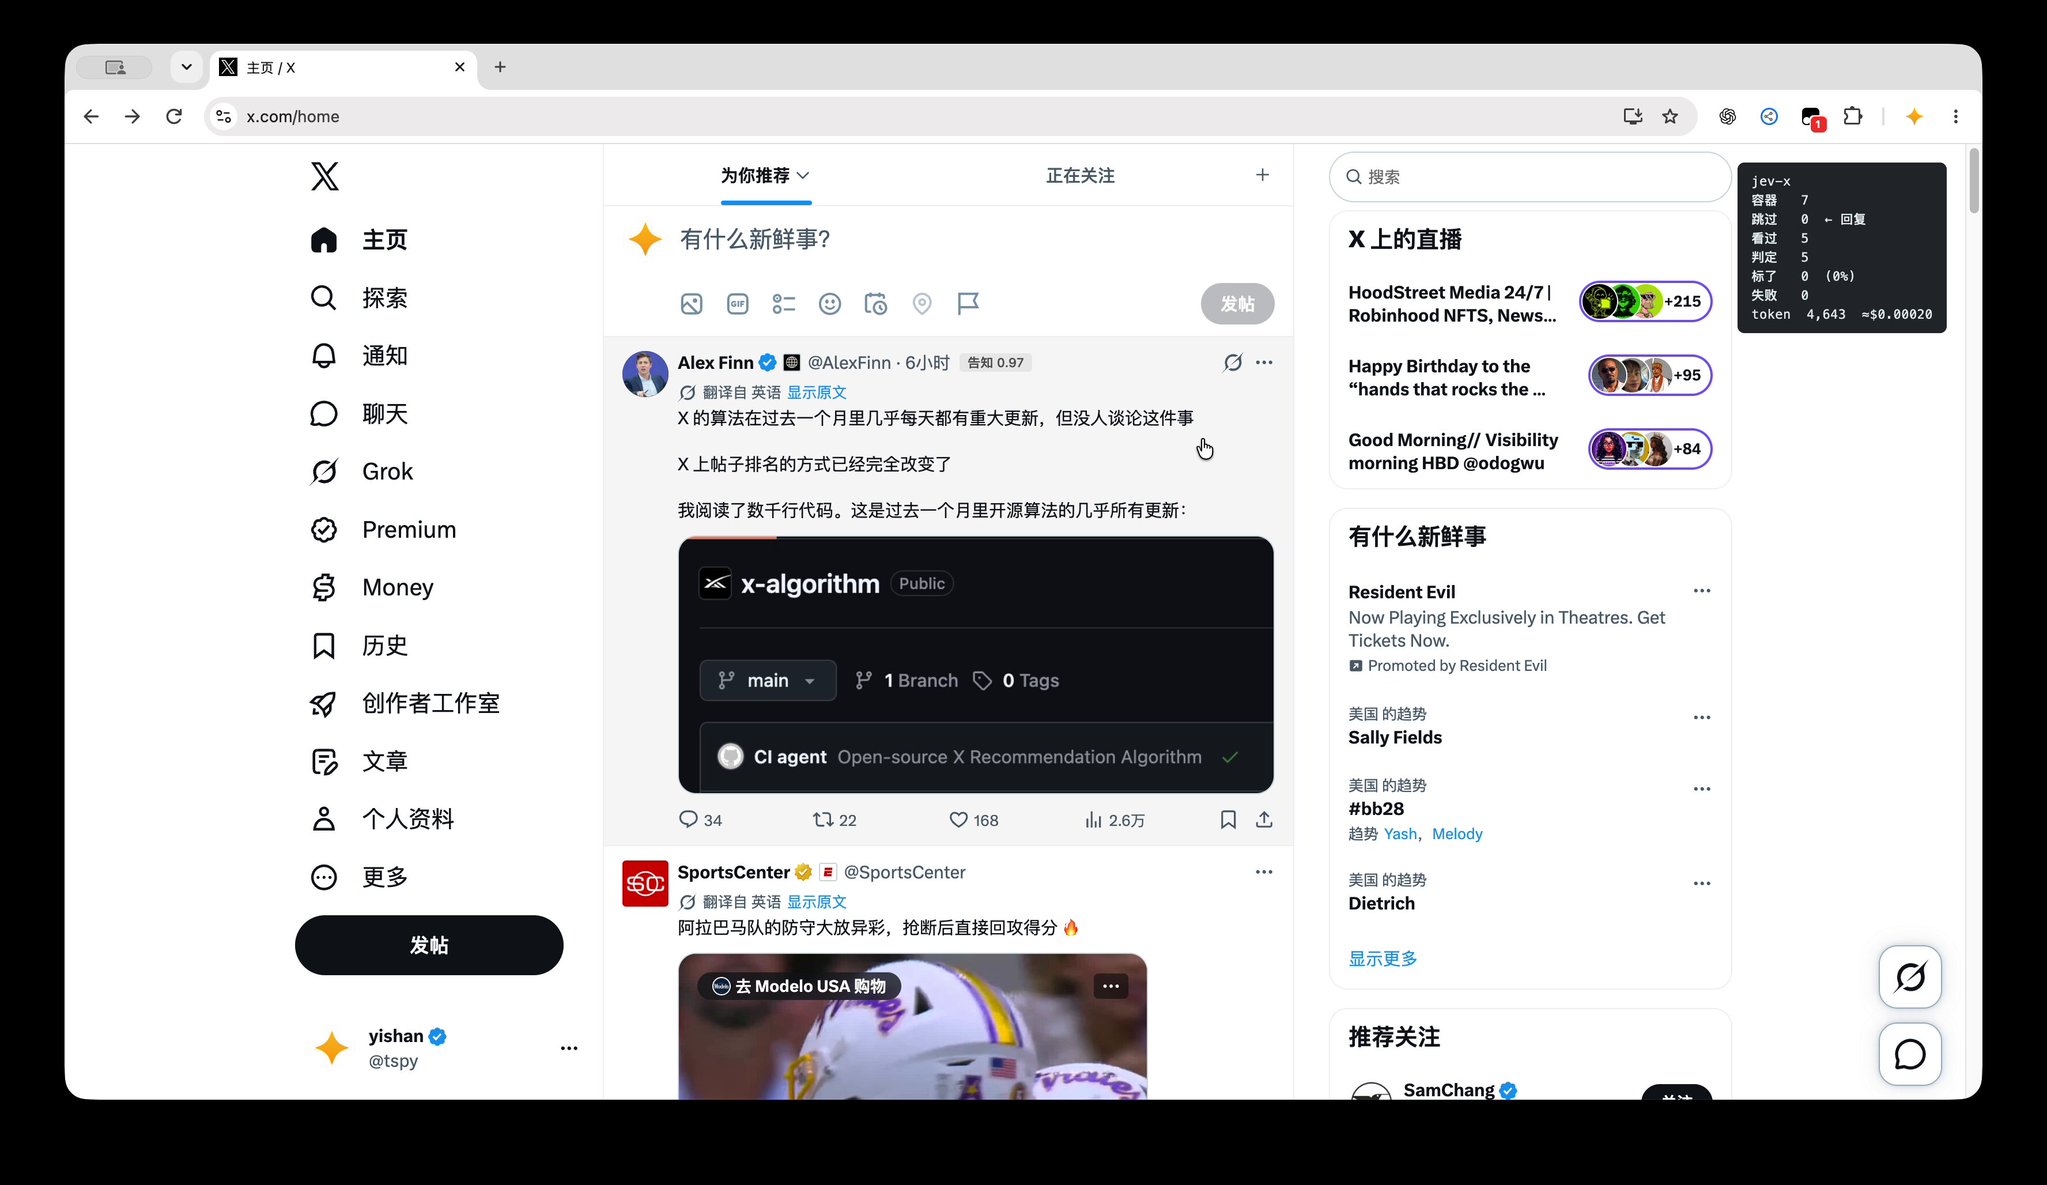2047x1185 pixels.
Task: Click the gray 发帖 composer button
Action: (1237, 304)
